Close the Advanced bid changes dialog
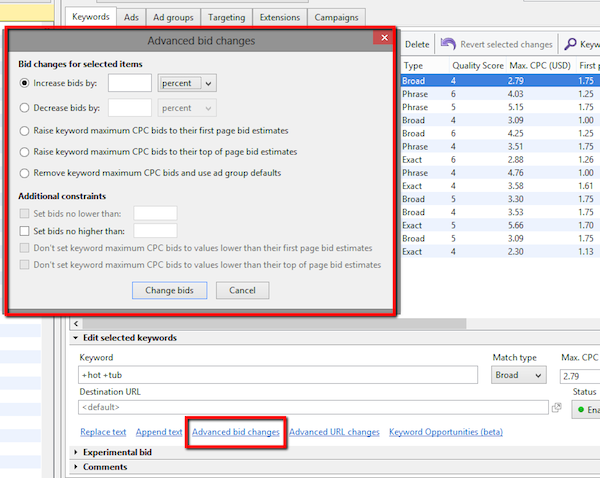The height and width of the screenshot is (478, 600). (x=381, y=41)
